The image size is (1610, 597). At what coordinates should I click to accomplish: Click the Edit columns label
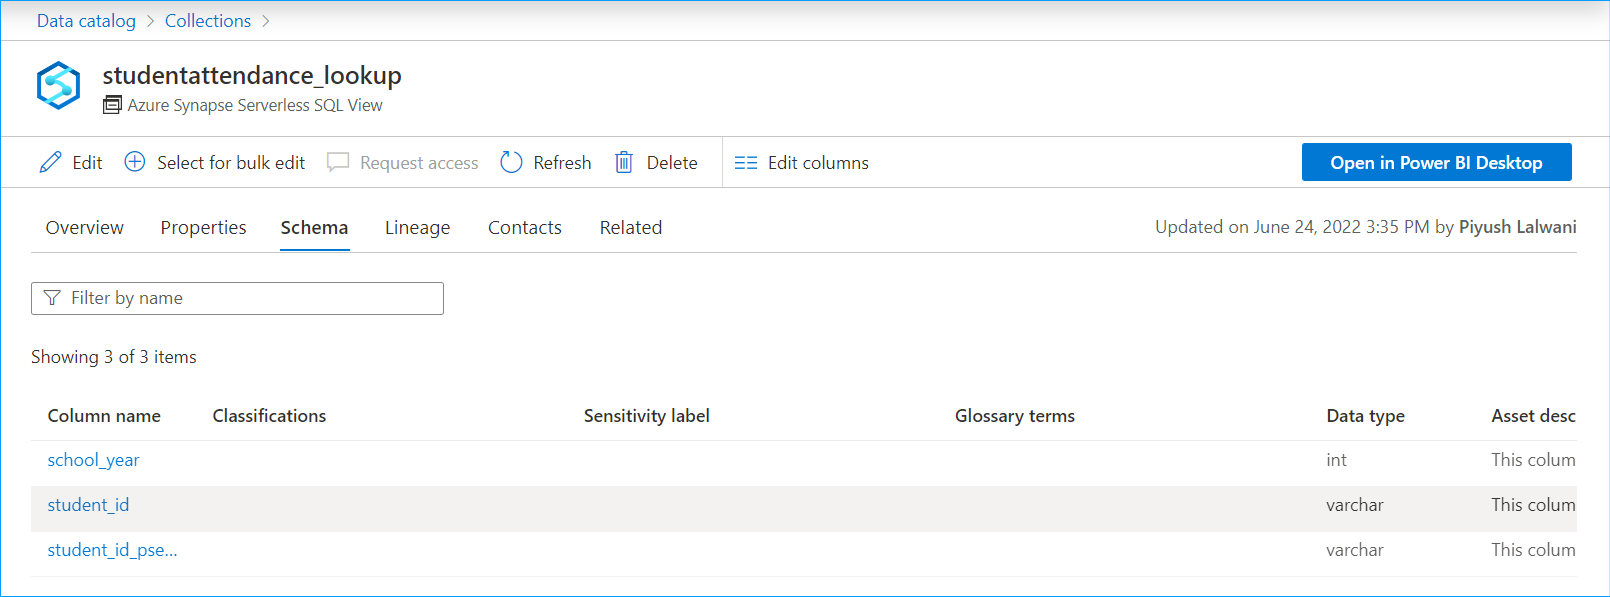pos(818,163)
